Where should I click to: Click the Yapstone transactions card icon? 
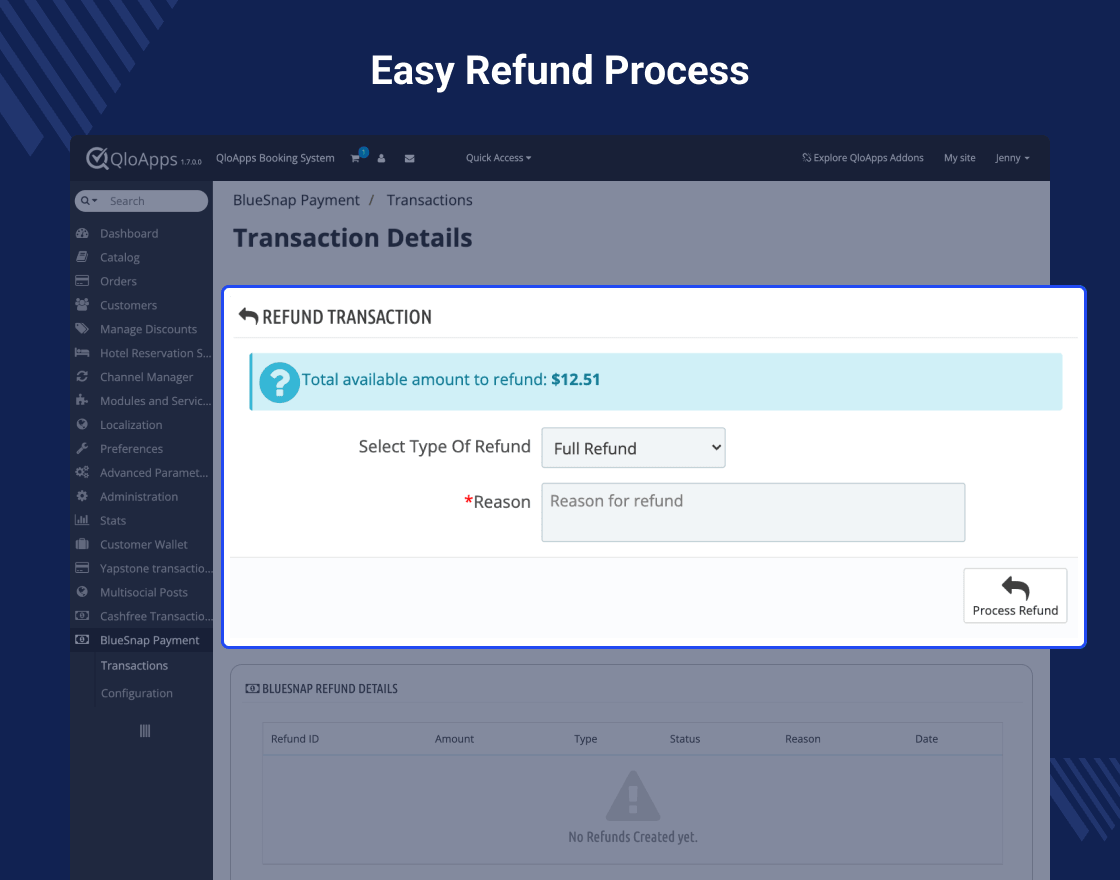point(82,568)
